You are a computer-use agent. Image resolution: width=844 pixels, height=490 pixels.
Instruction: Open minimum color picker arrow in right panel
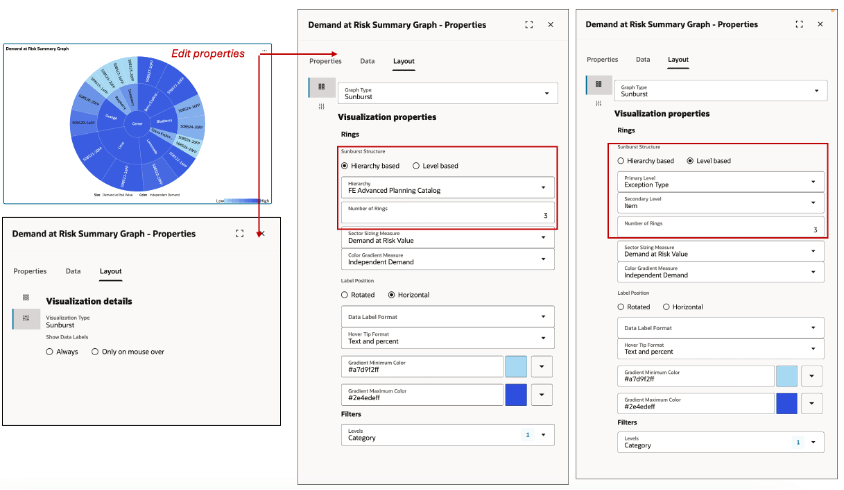click(x=812, y=376)
